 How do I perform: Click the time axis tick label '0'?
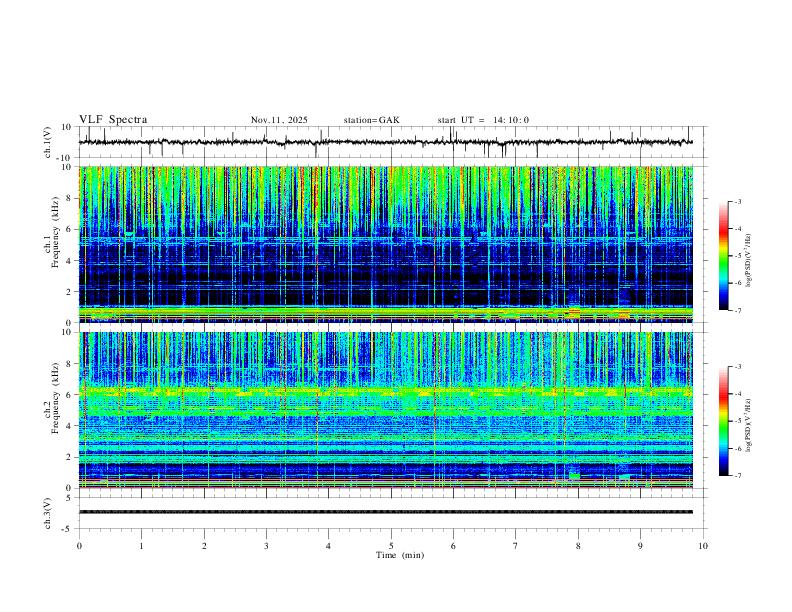(x=79, y=546)
